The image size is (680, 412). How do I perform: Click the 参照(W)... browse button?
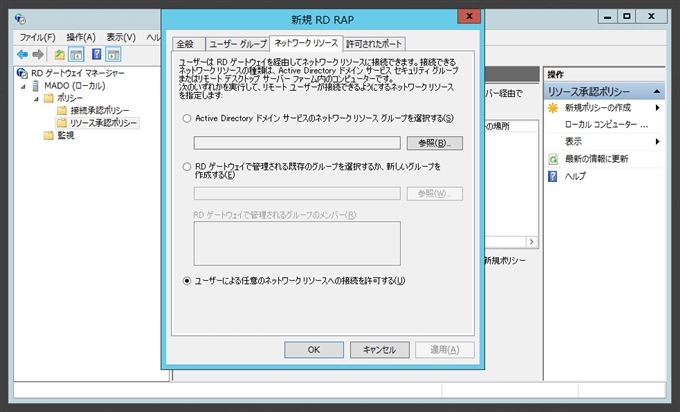coord(435,193)
